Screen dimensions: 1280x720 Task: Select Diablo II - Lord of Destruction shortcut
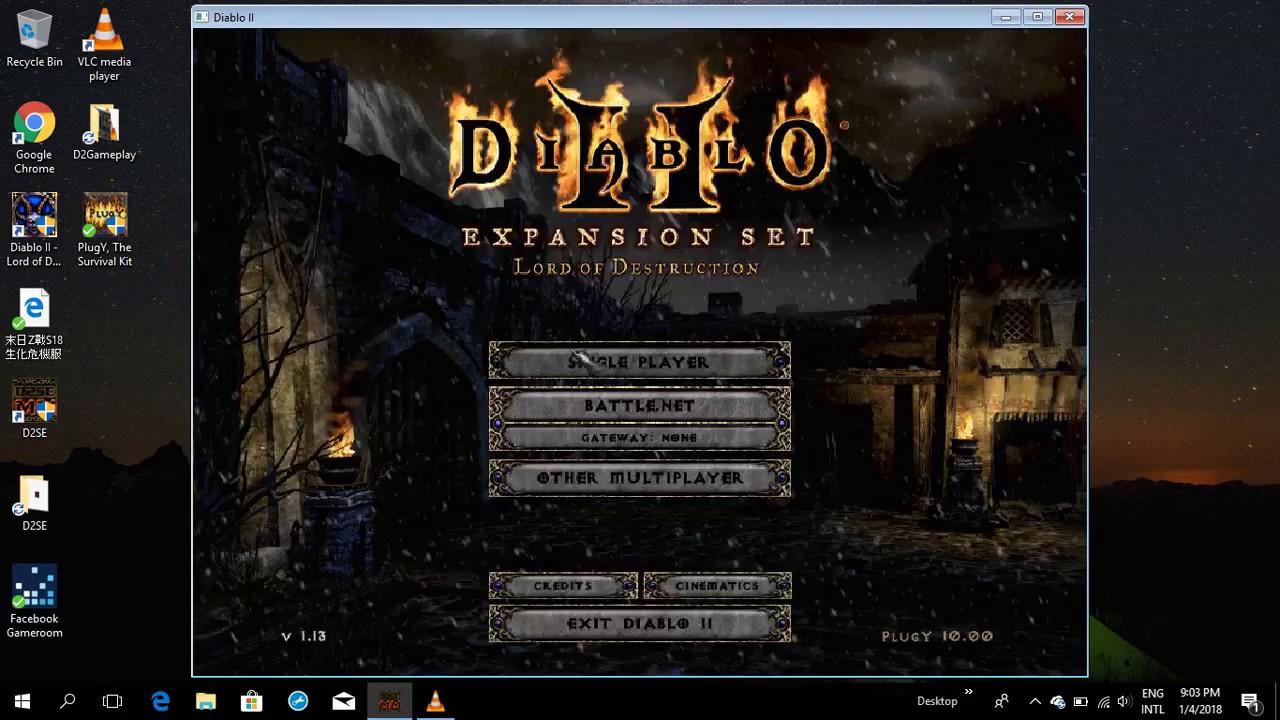(34, 231)
